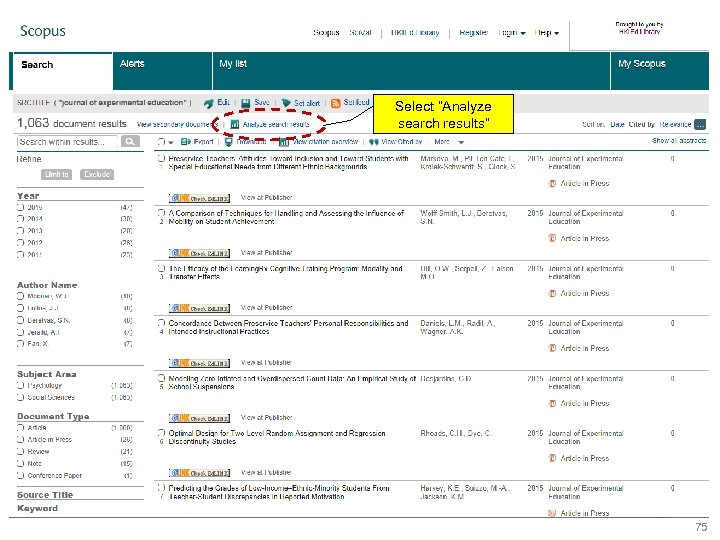
Task: Switch to the My list tab
Action: pos(411,71)
